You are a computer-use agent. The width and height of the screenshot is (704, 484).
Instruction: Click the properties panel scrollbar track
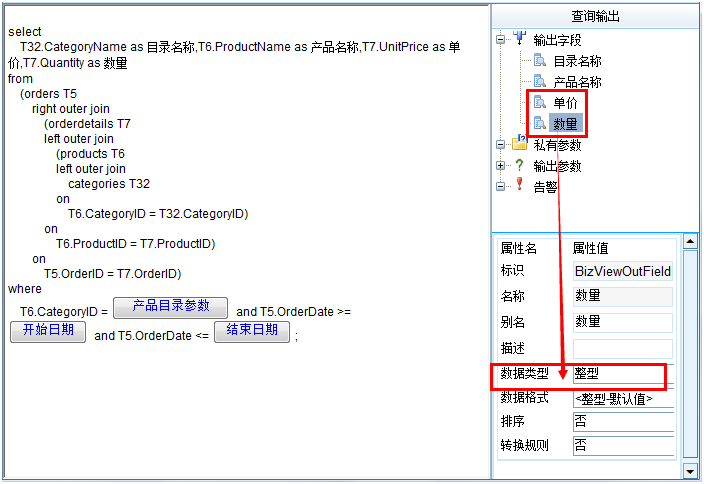click(690, 355)
